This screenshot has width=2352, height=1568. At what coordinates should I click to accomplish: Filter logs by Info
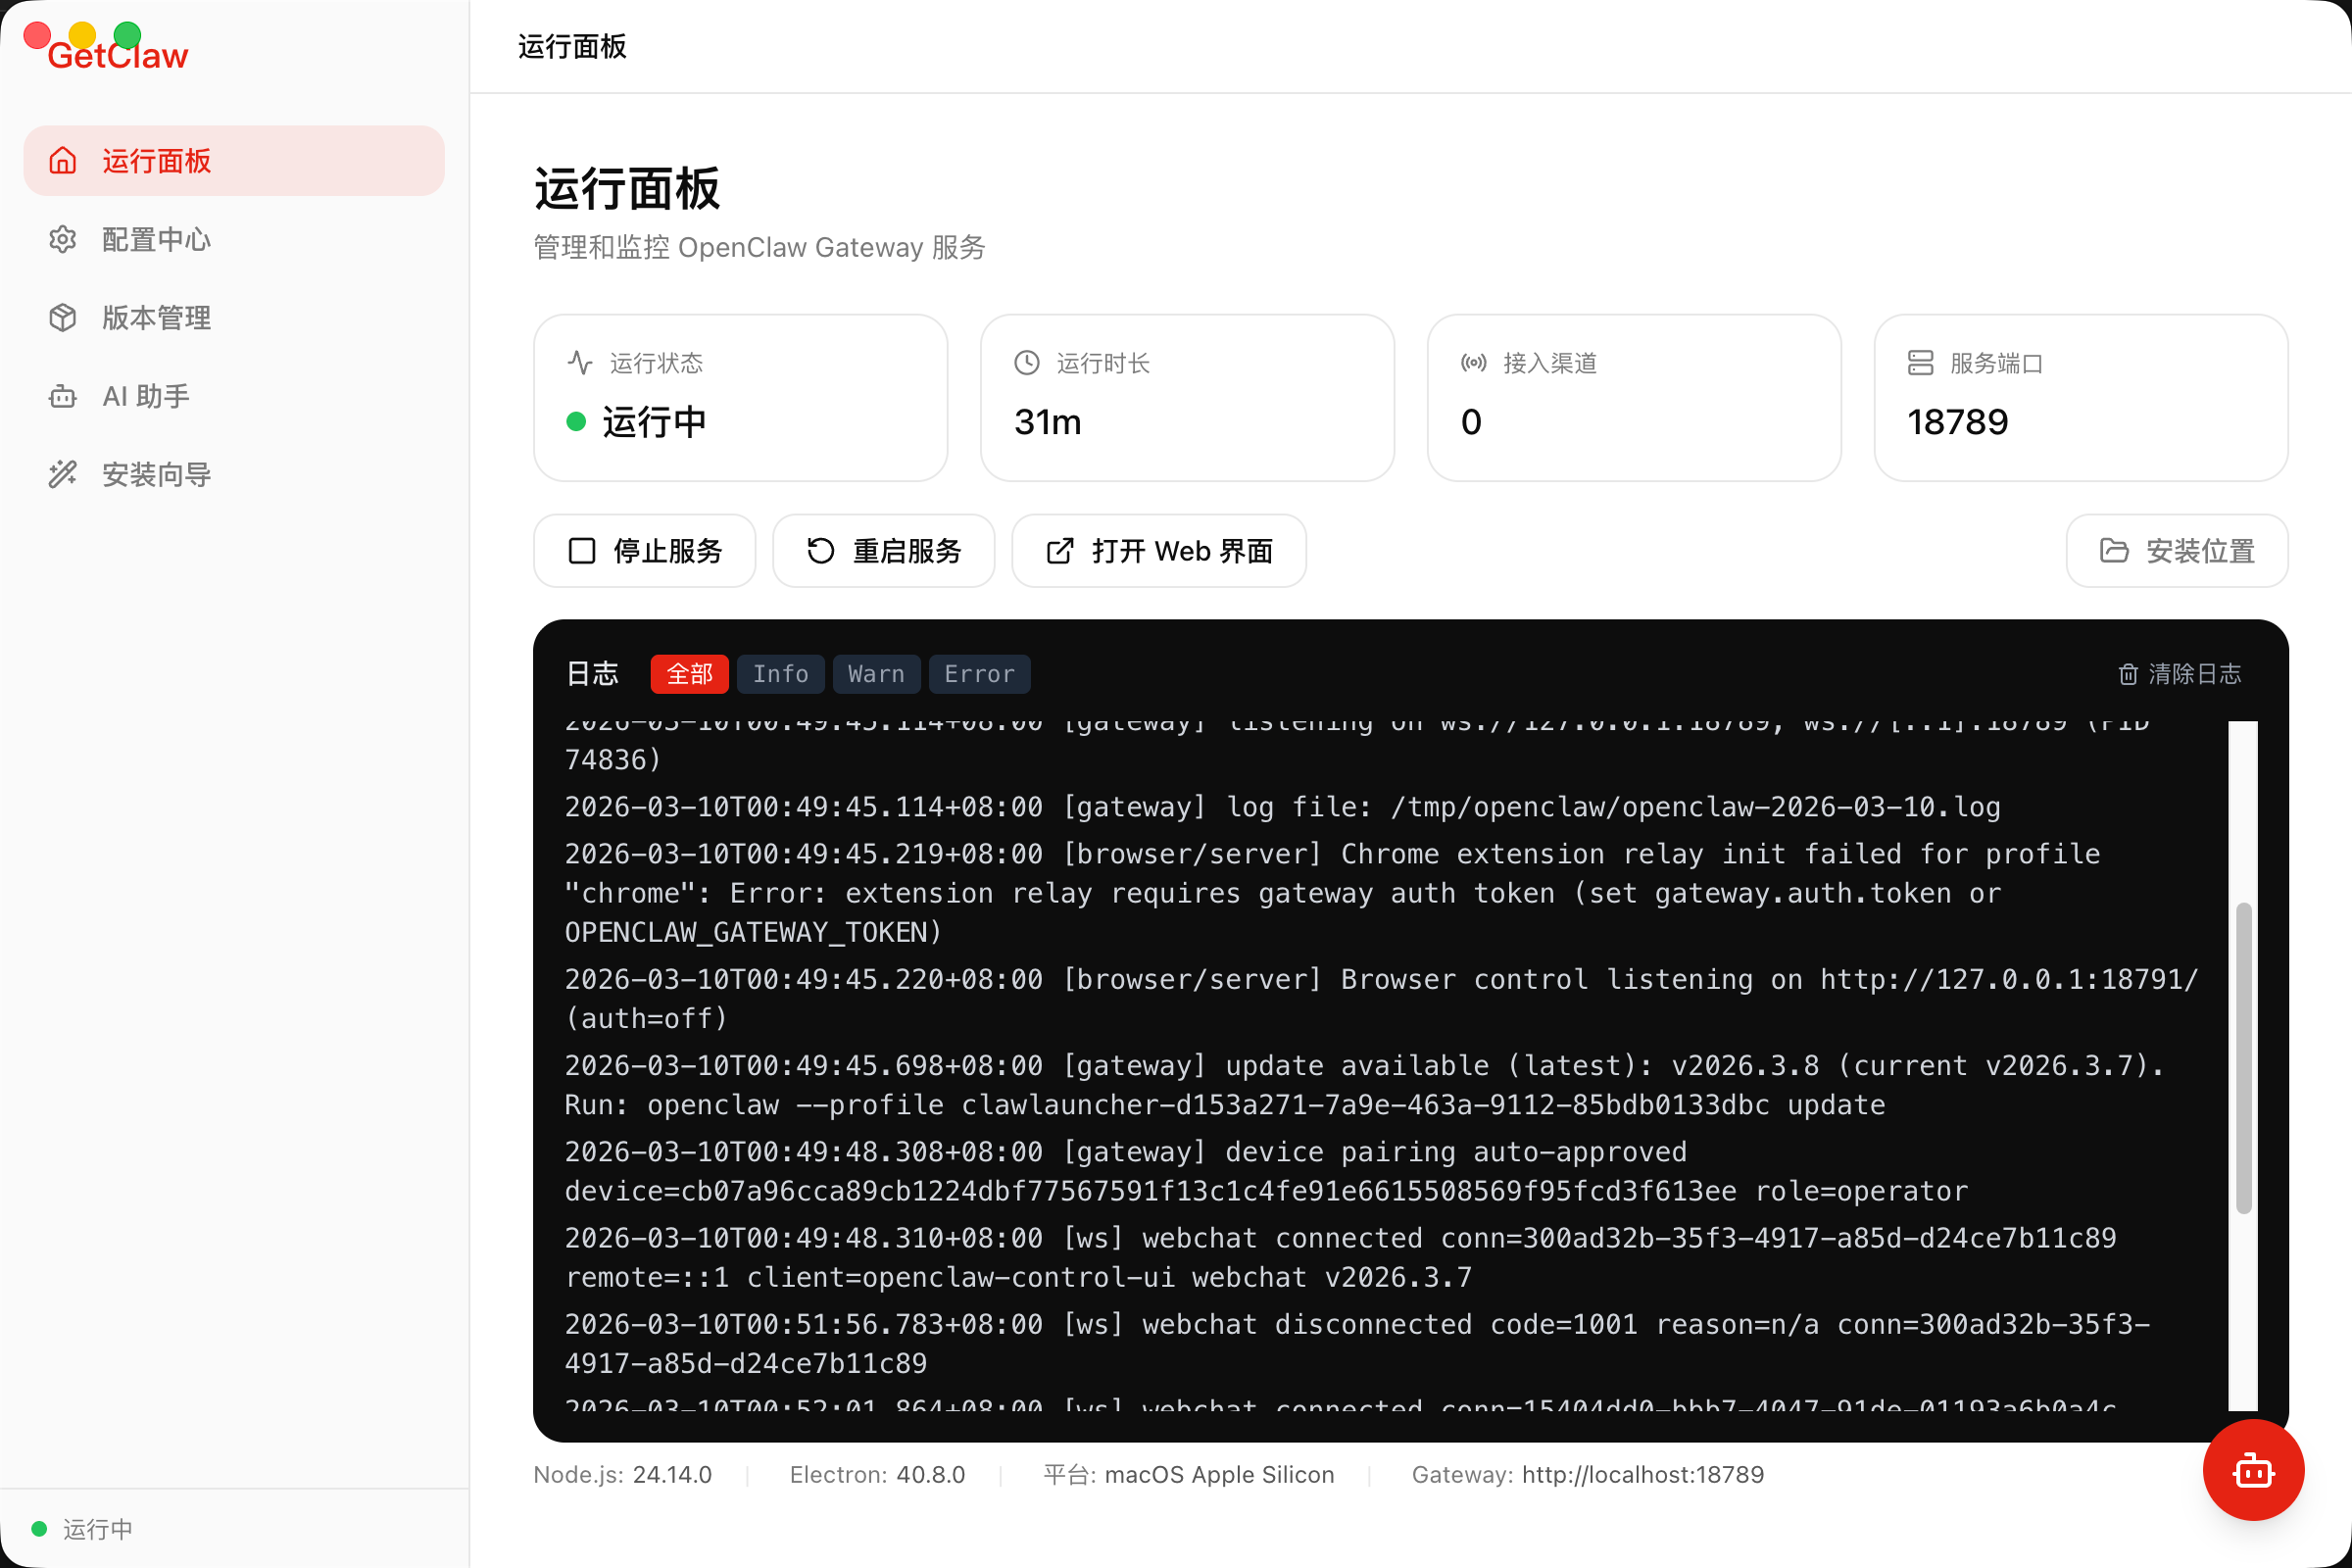click(780, 675)
